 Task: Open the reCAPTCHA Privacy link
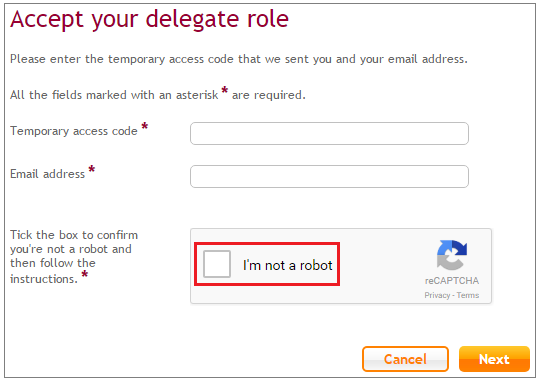[437, 295]
